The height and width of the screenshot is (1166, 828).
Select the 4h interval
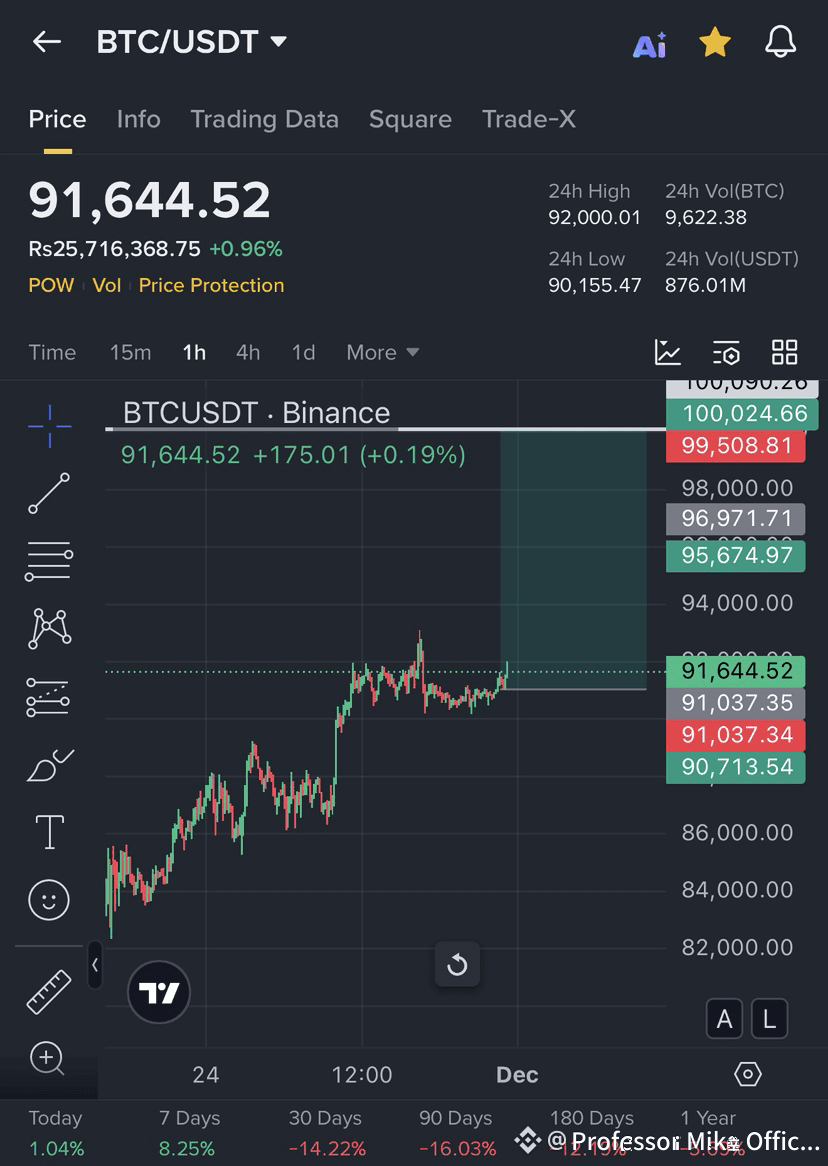point(248,352)
